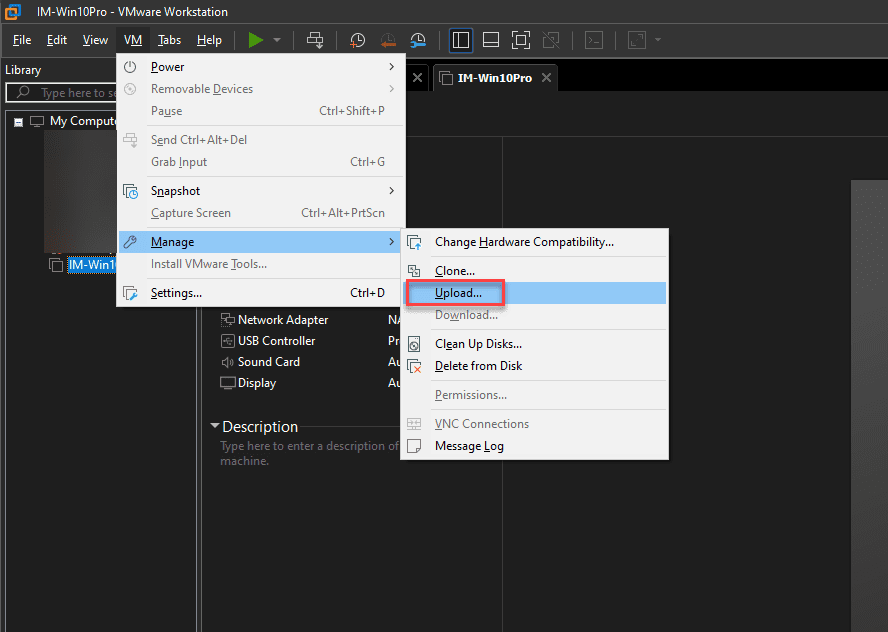Take a snapshot using the clock-plus toolbar icon
This screenshot has height=632, width=888.
(x=357, y=40)
